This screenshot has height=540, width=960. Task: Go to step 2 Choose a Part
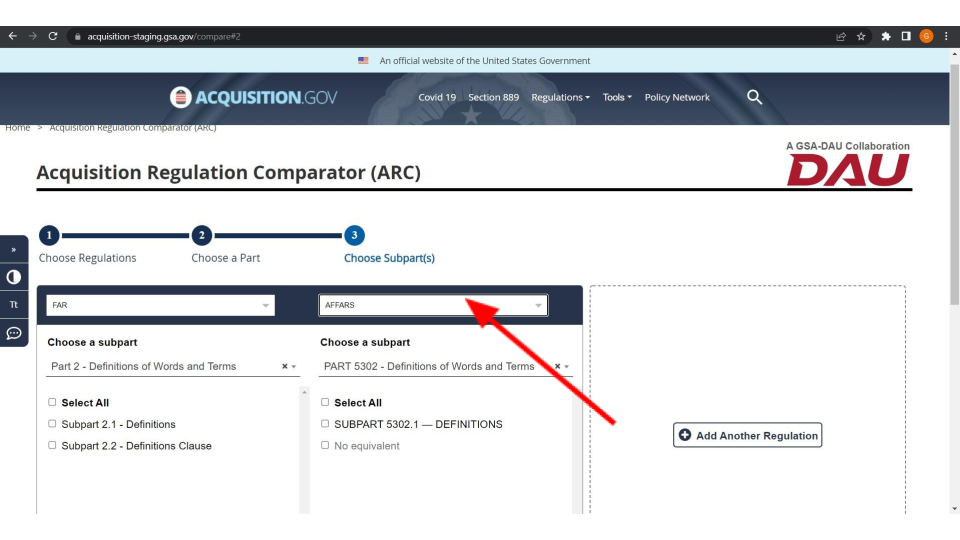(x=202, y=236)
